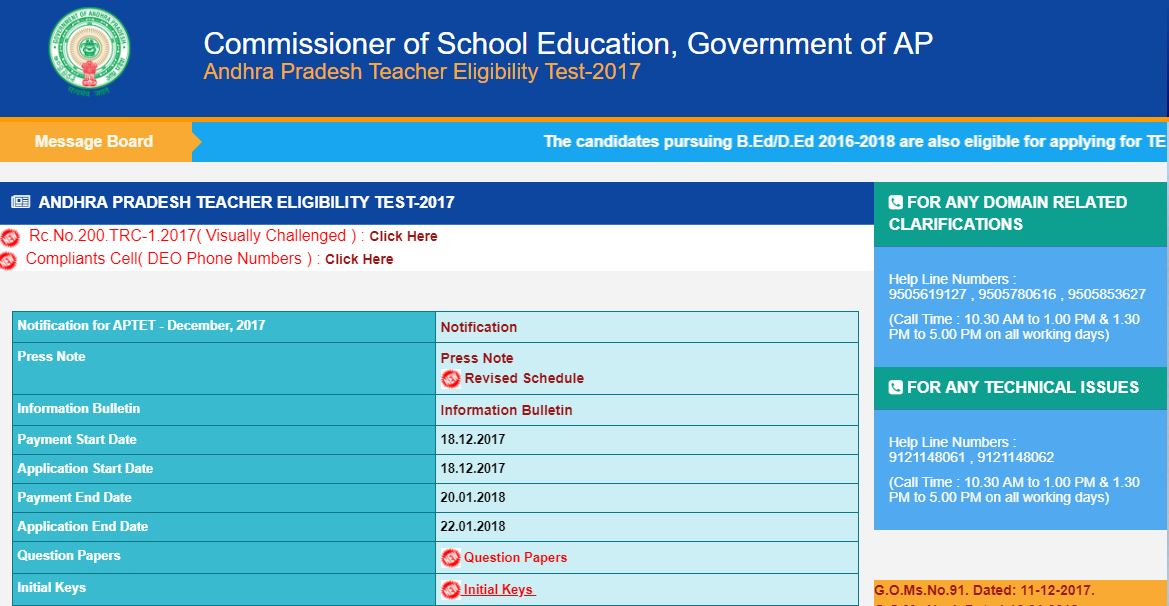The width and height of the screenshot is (1169, 606).
Task: Click the new badge beside Compliants Cell
Action: point(9,260)
